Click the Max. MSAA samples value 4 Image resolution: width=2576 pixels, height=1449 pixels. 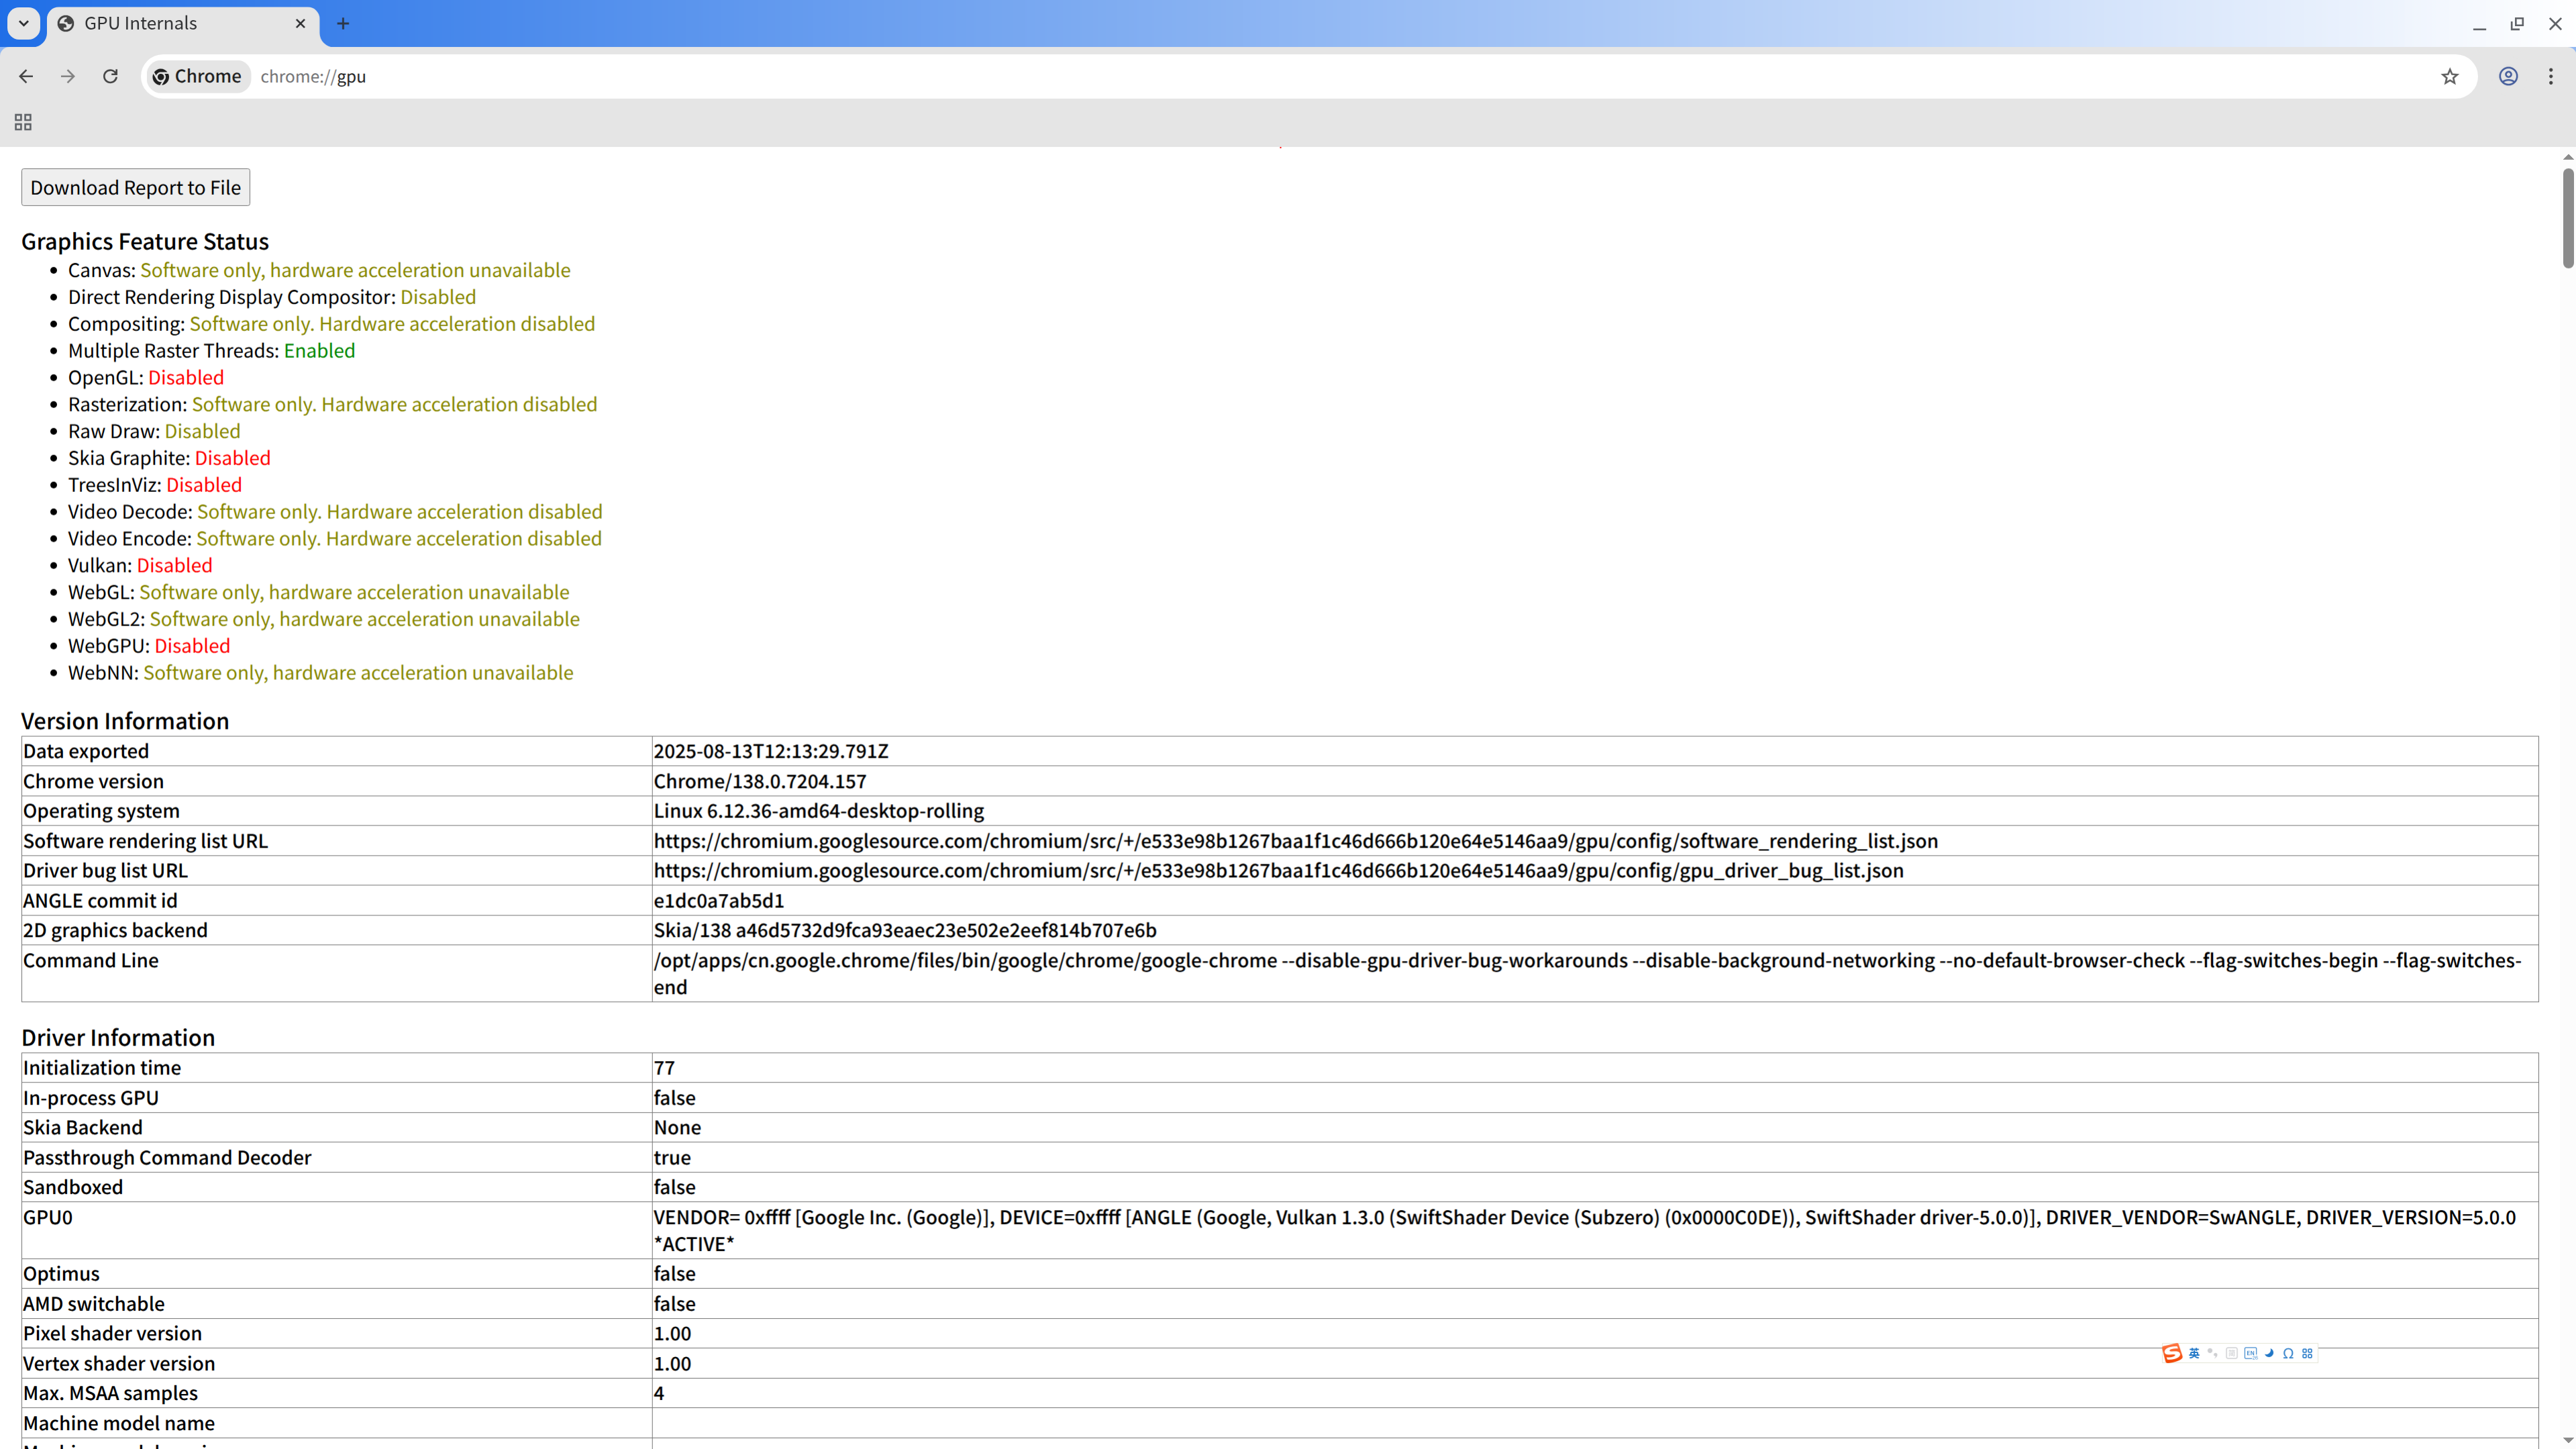[659, 1392]
